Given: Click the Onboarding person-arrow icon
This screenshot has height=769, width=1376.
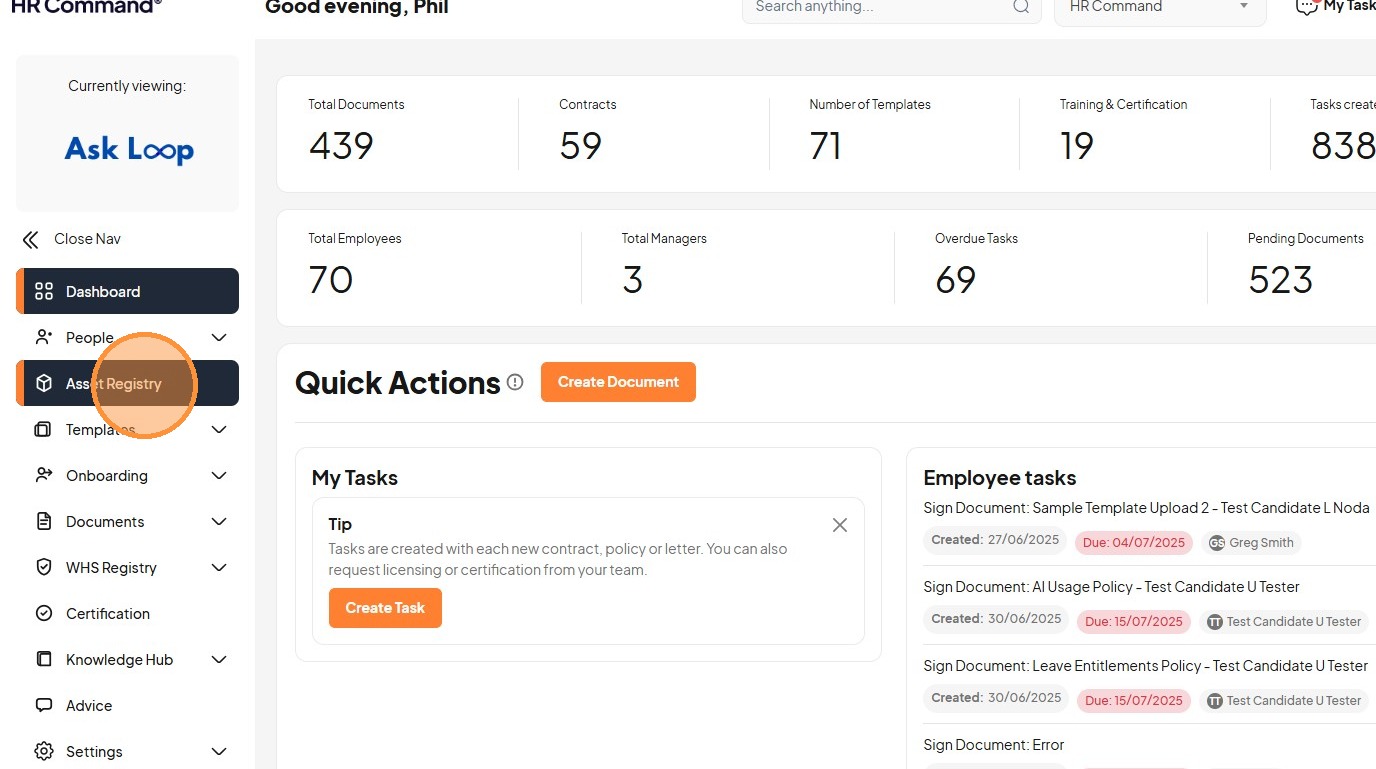Looking at the screenshot, I should (x=44, y=475).
